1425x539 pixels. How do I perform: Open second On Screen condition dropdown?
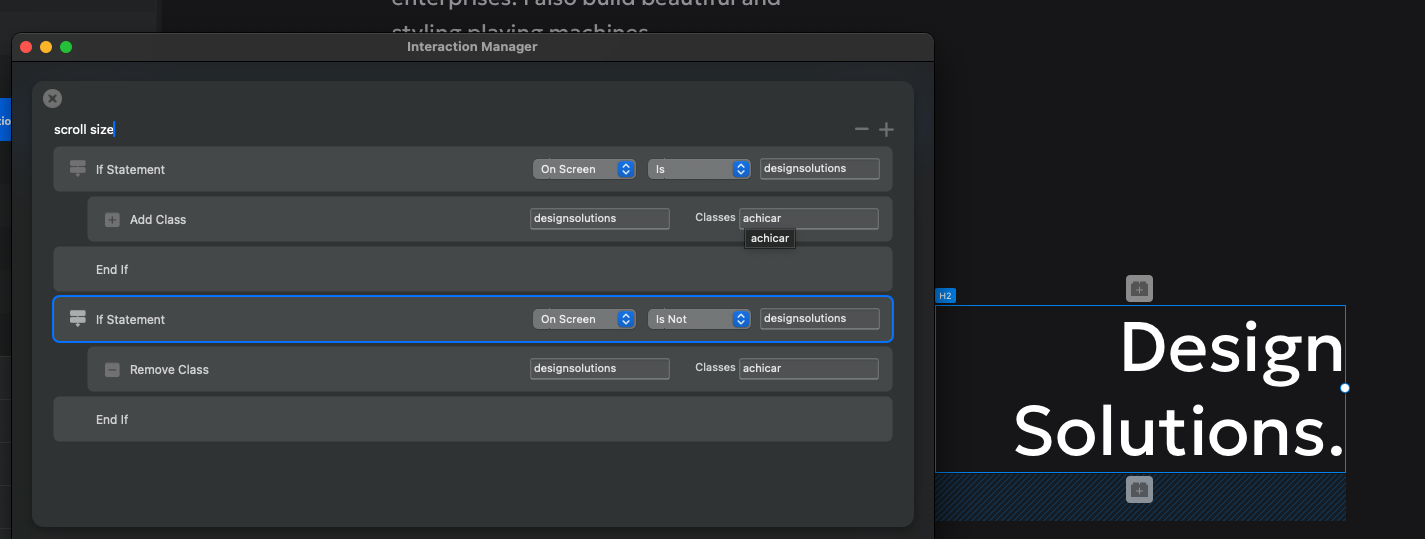pyautogui.click(x=584, y=319)
